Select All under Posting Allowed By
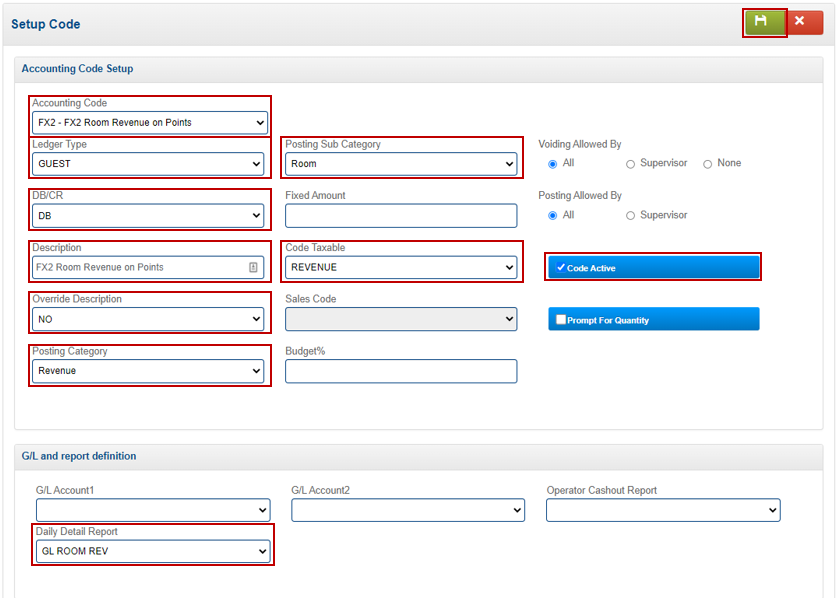 [x=553, y=216]
